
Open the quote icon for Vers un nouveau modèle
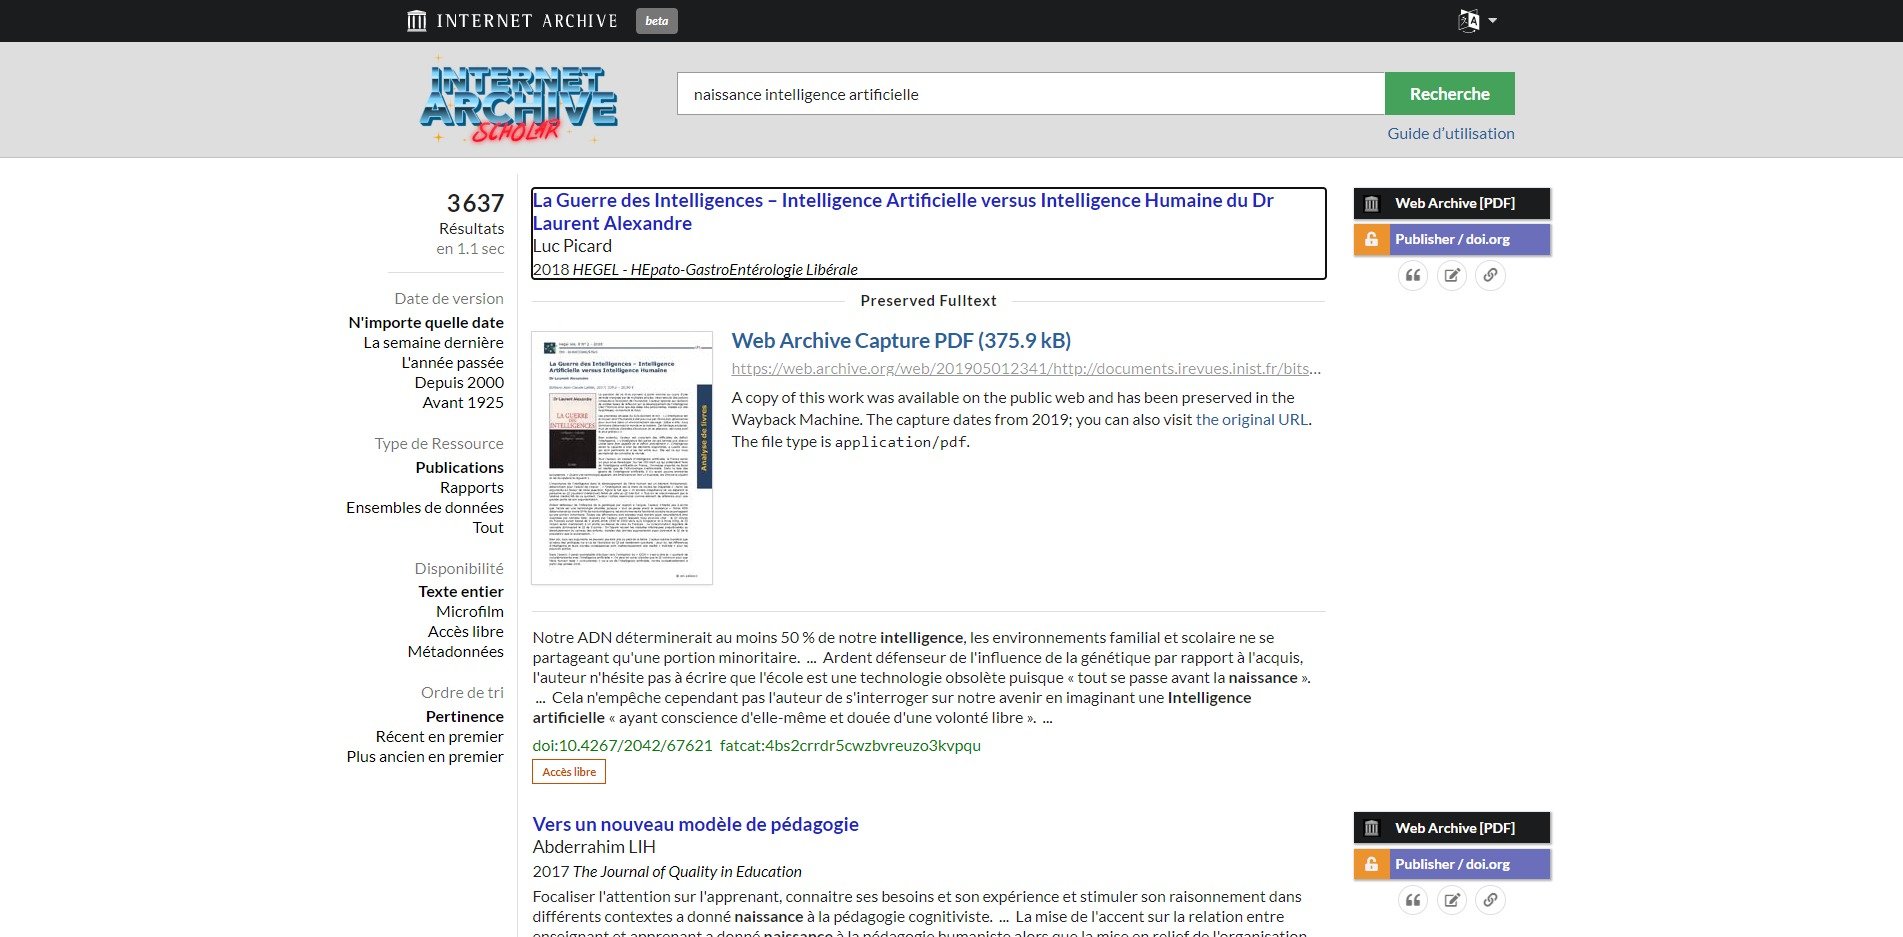click(1412, 900)
